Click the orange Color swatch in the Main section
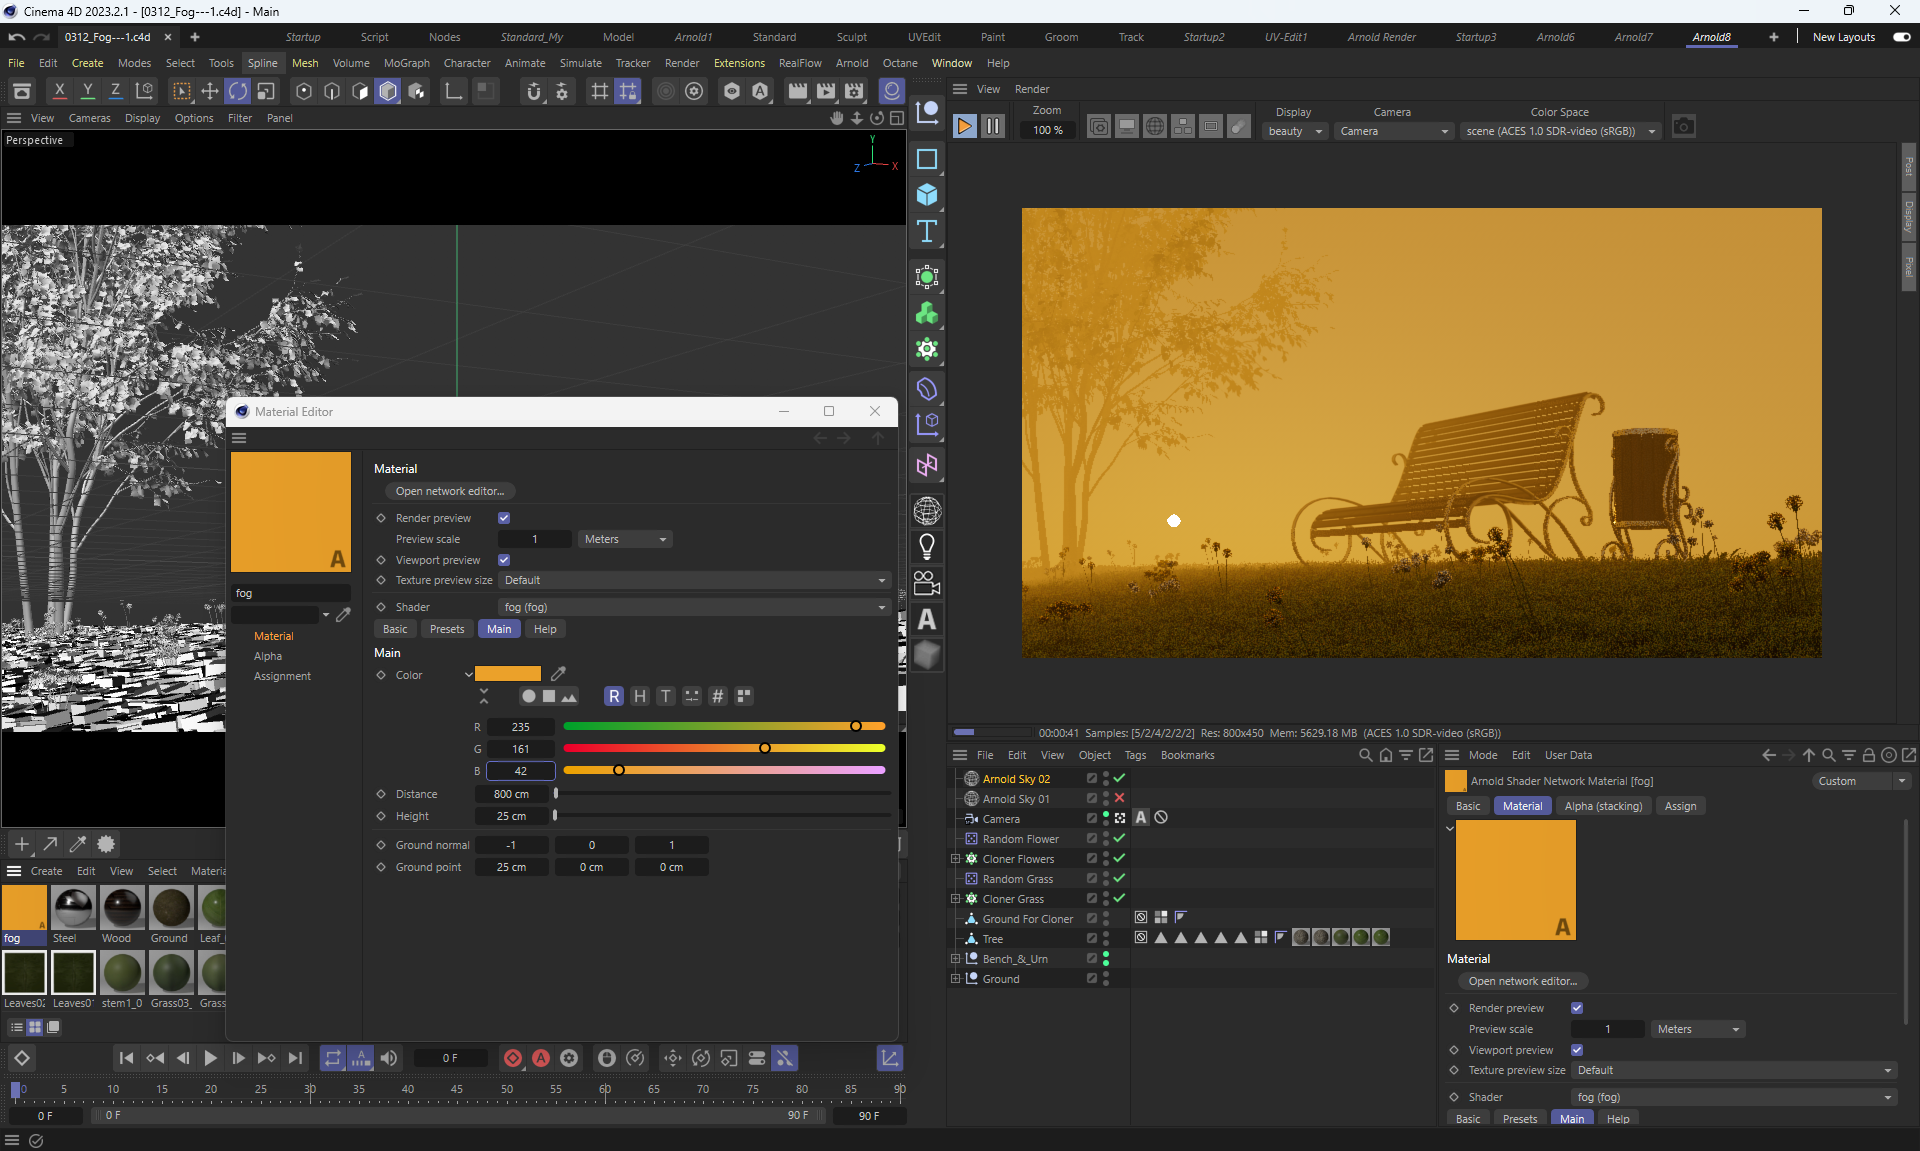Viewport: 1920px width, 1151px height. [x=508, y=674]
